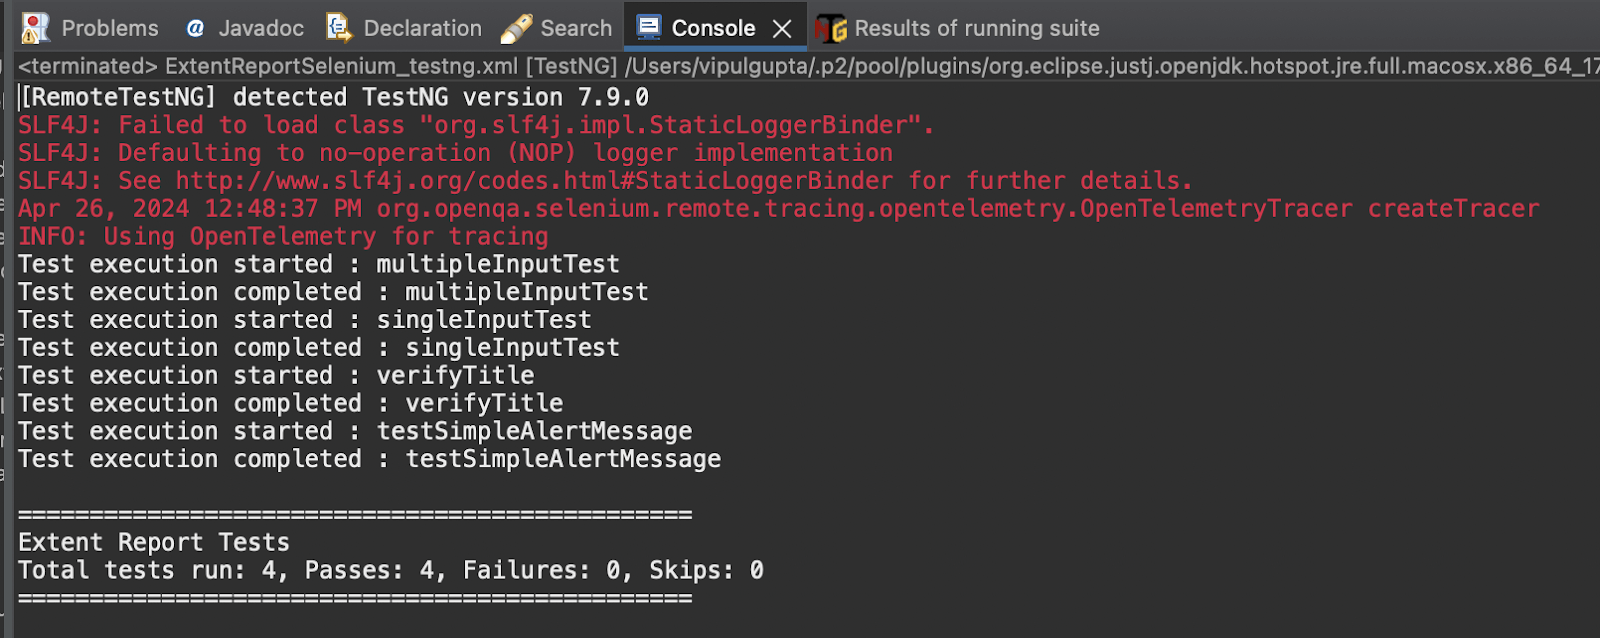Select the RemoteTestNG version line
The image size is (1600, 638).
coord(335,96)
